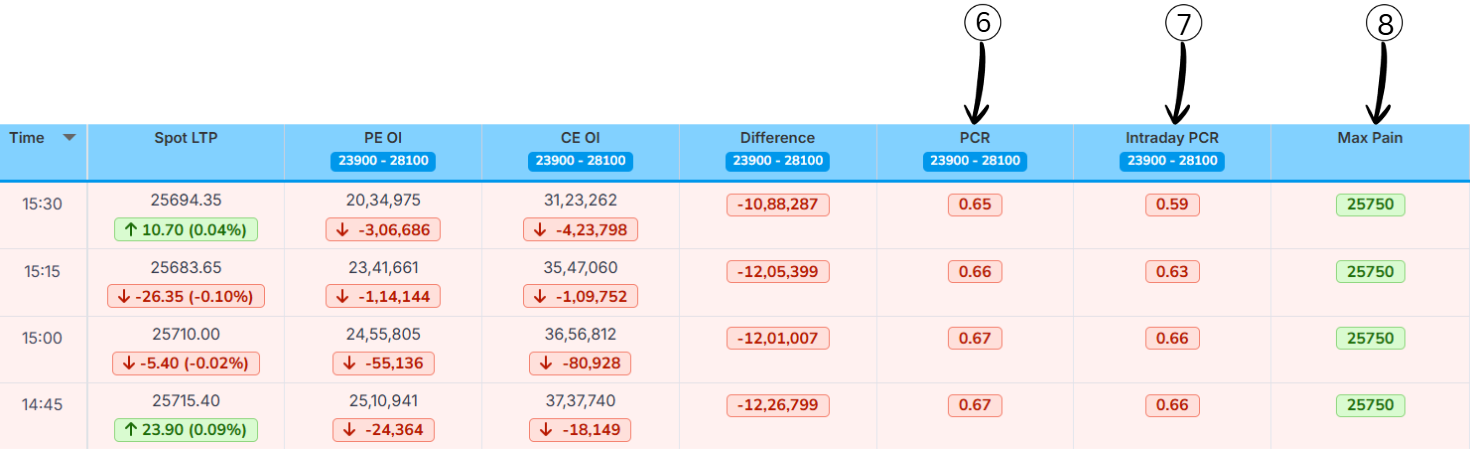Click the Time column sort arrow
Image resolution: width=1470 pixels, height=451 pixels.
coord(69,138)
